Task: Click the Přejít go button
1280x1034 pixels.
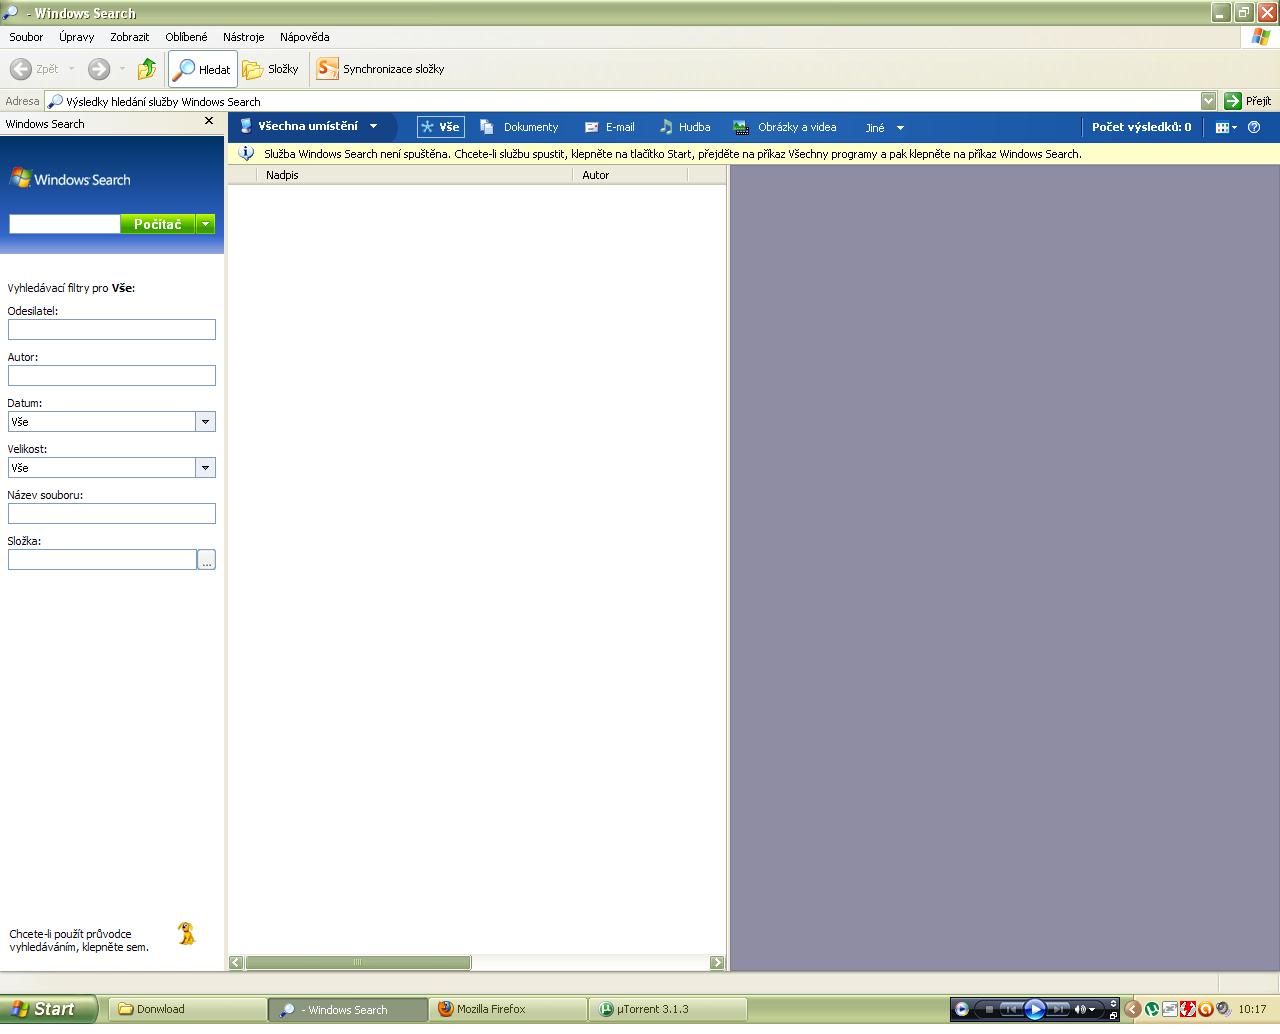Action: coord(1248,101)
